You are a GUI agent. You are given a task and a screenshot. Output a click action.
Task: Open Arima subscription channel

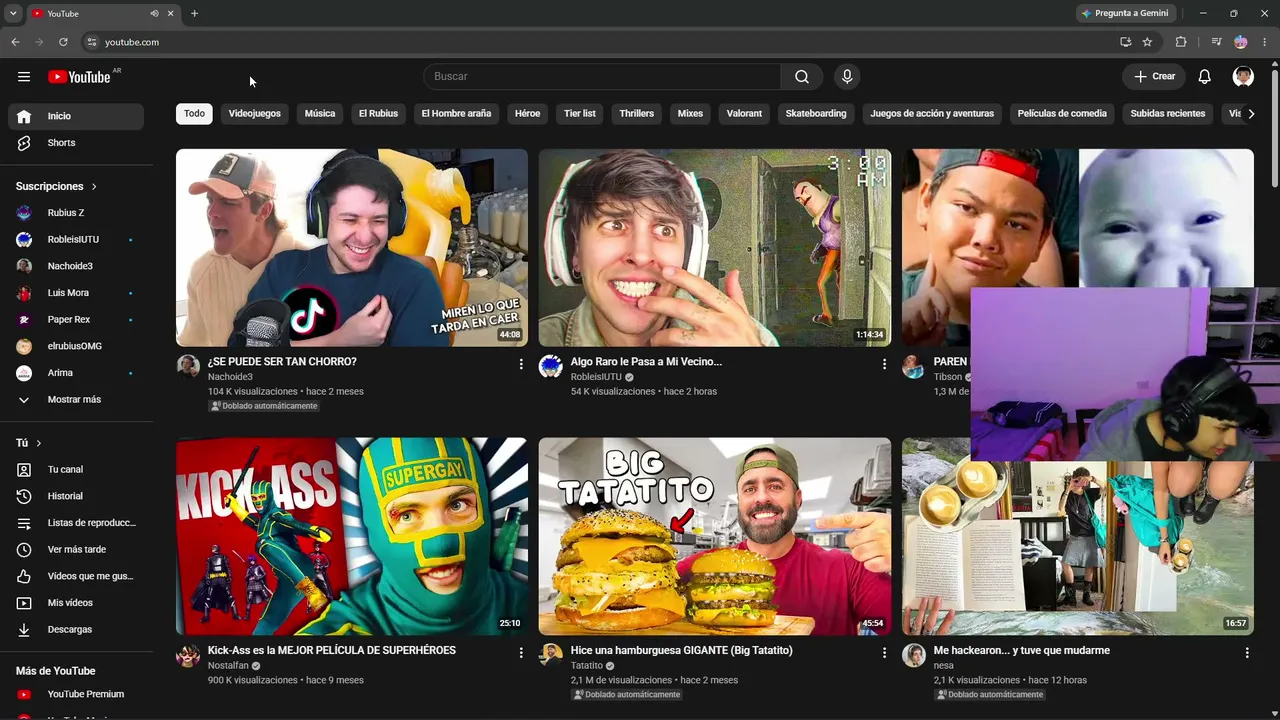(x=76, y=373)
